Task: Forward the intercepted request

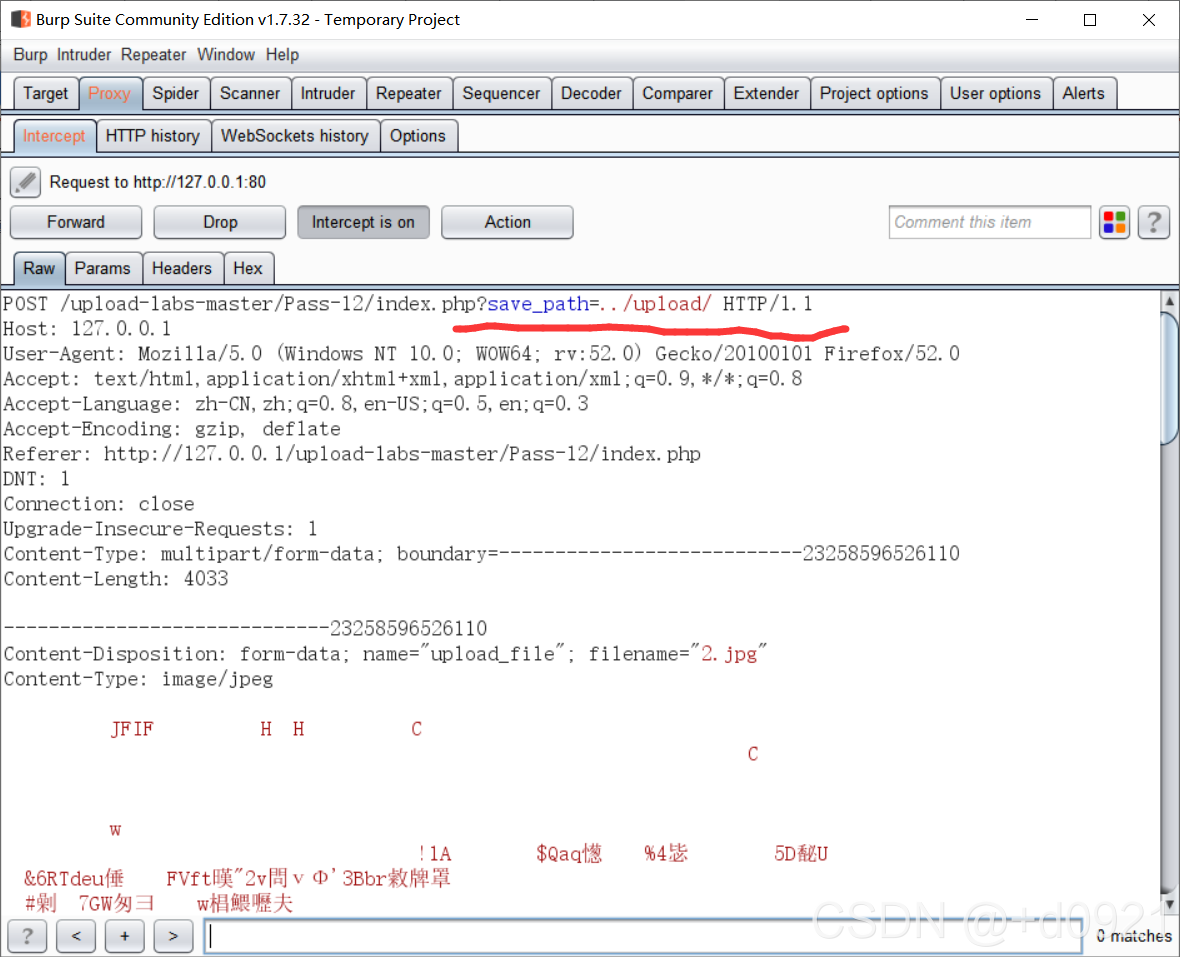Action: click(76, 222)
